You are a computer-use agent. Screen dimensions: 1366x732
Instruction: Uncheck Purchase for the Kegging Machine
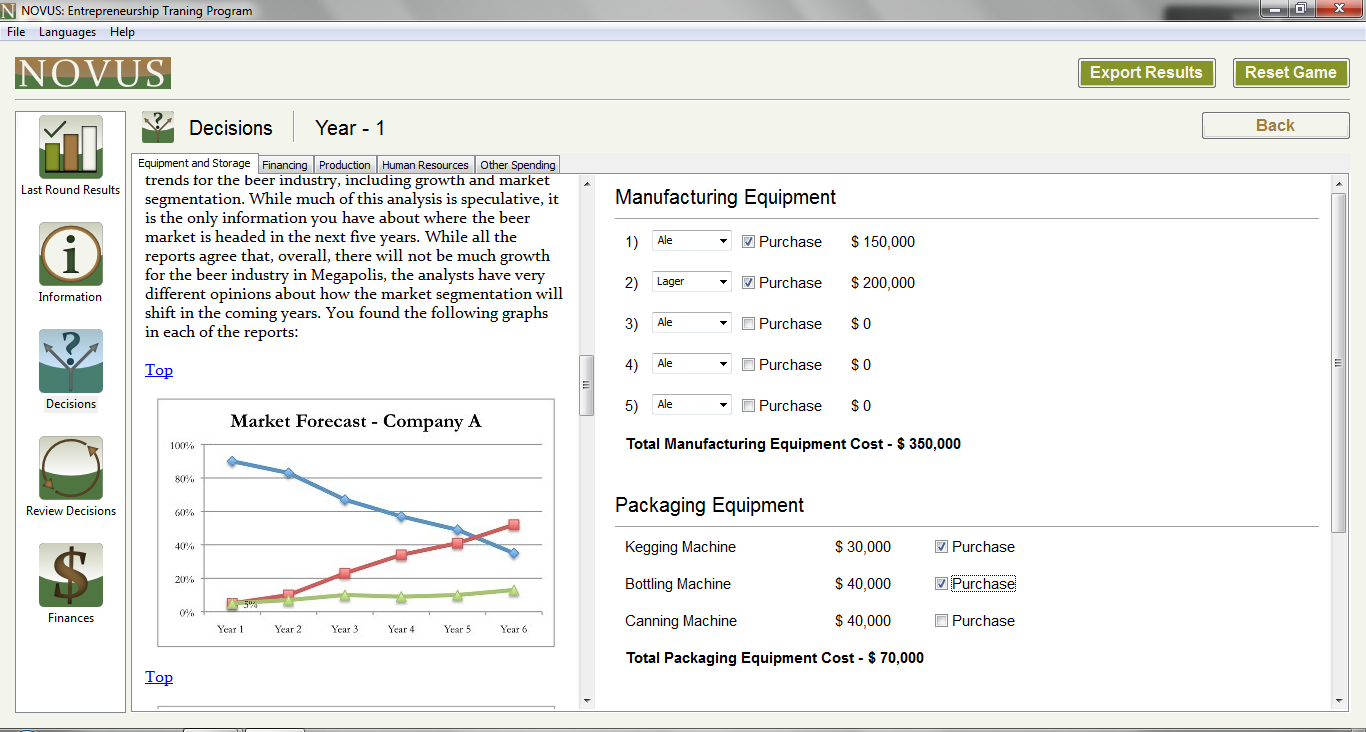tap(941, 547)
